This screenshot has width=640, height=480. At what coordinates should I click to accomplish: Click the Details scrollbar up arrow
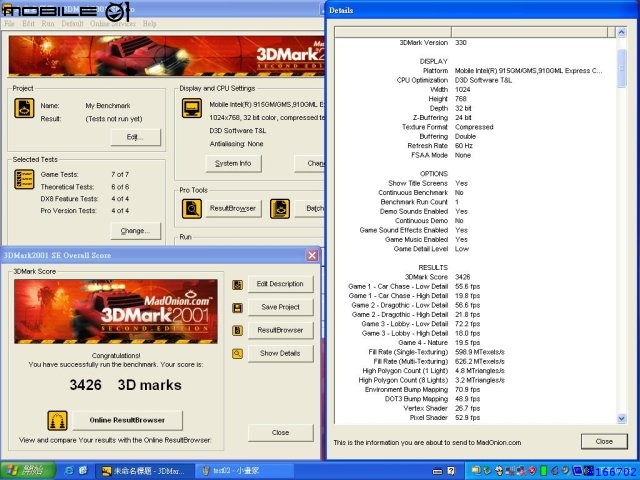pyautogui.click(x=622, y=32)
